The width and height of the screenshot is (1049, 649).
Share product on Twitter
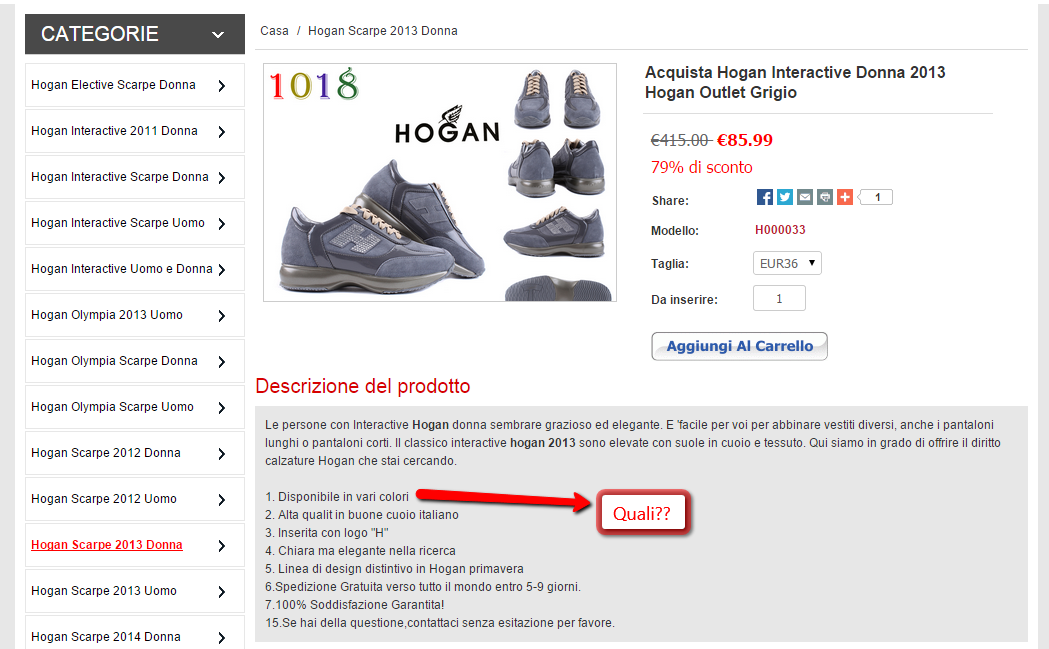(785, 197)
